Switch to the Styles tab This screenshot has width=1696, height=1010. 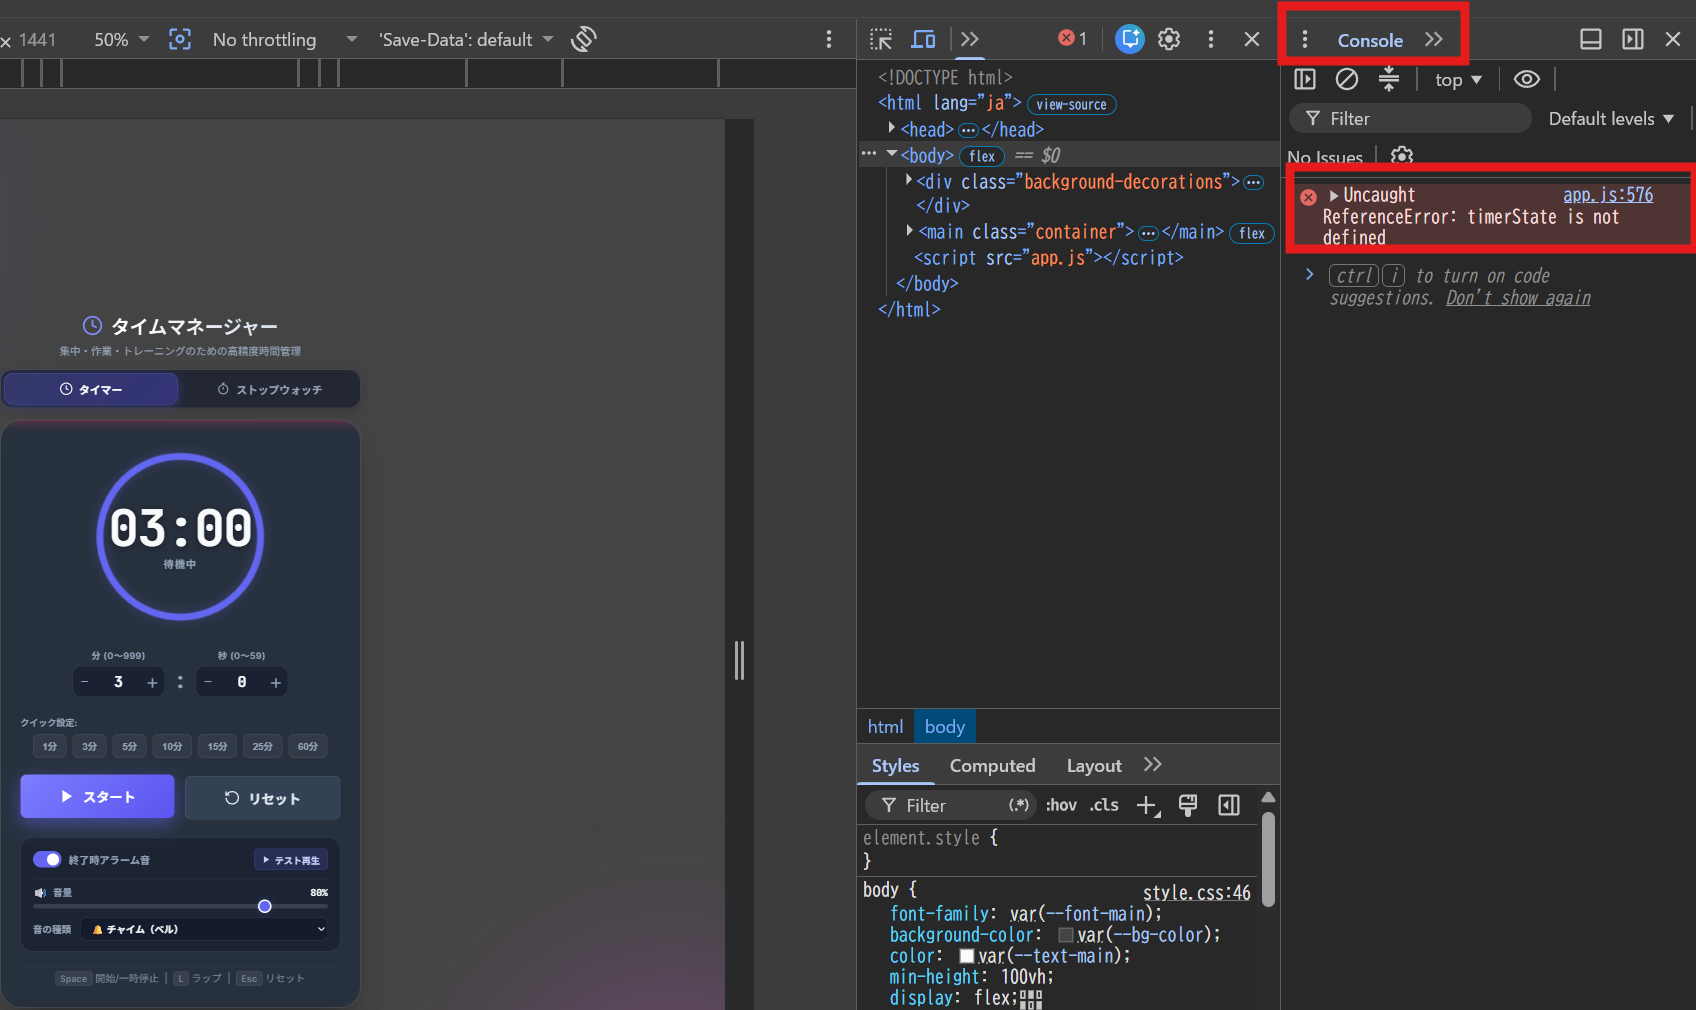(895, 766)
